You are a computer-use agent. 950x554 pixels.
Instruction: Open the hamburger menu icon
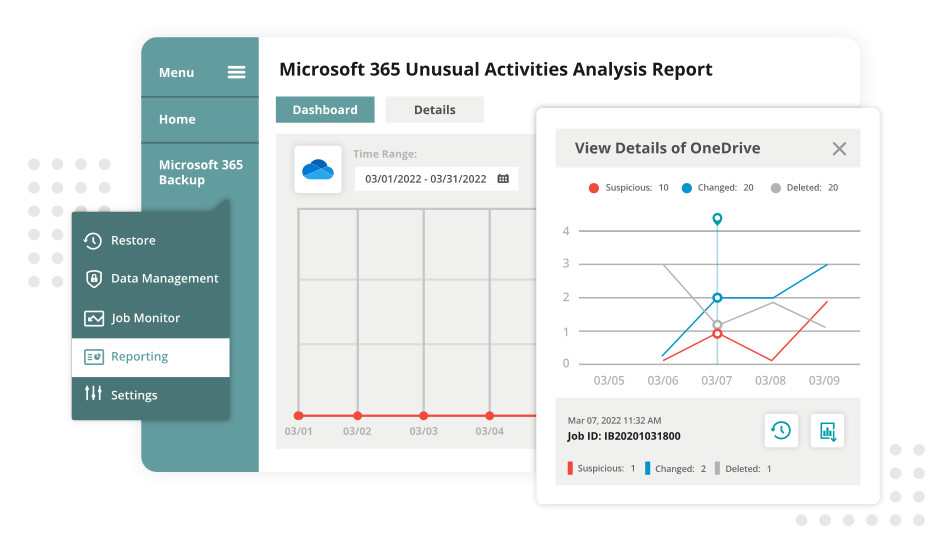(x=236, y=72)
